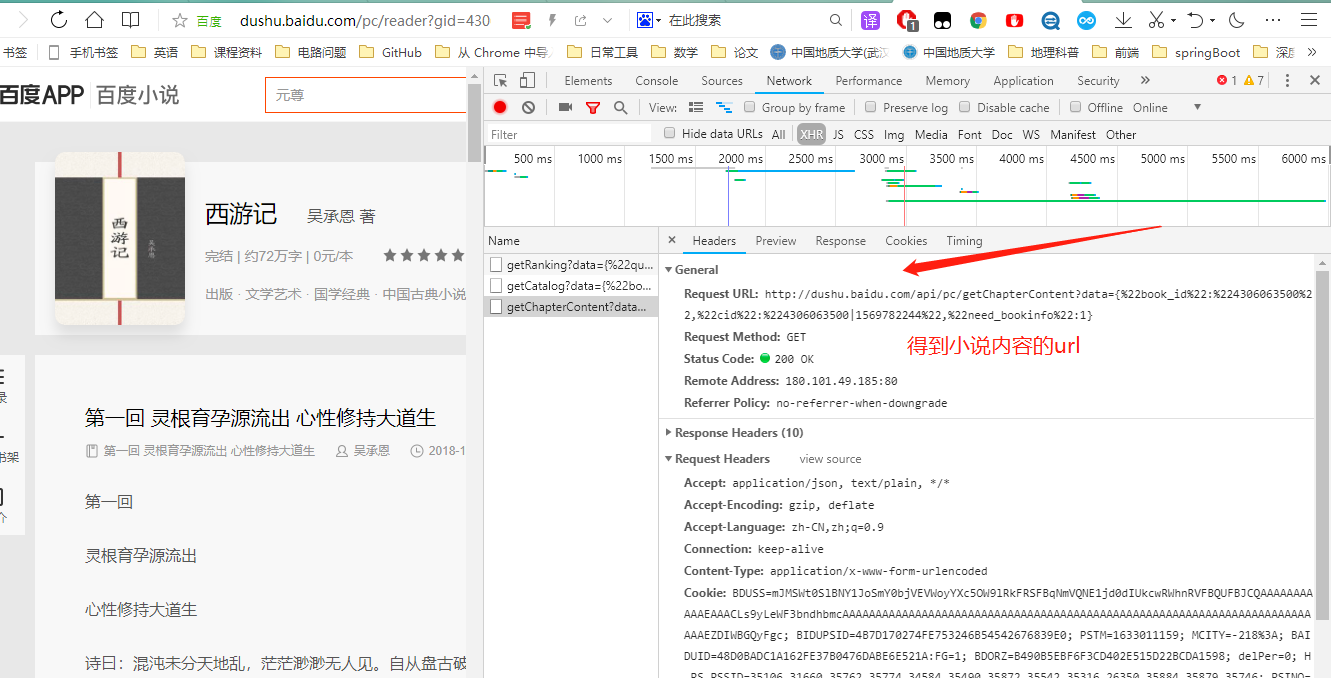Close the request details pane

tap(672, 240)
